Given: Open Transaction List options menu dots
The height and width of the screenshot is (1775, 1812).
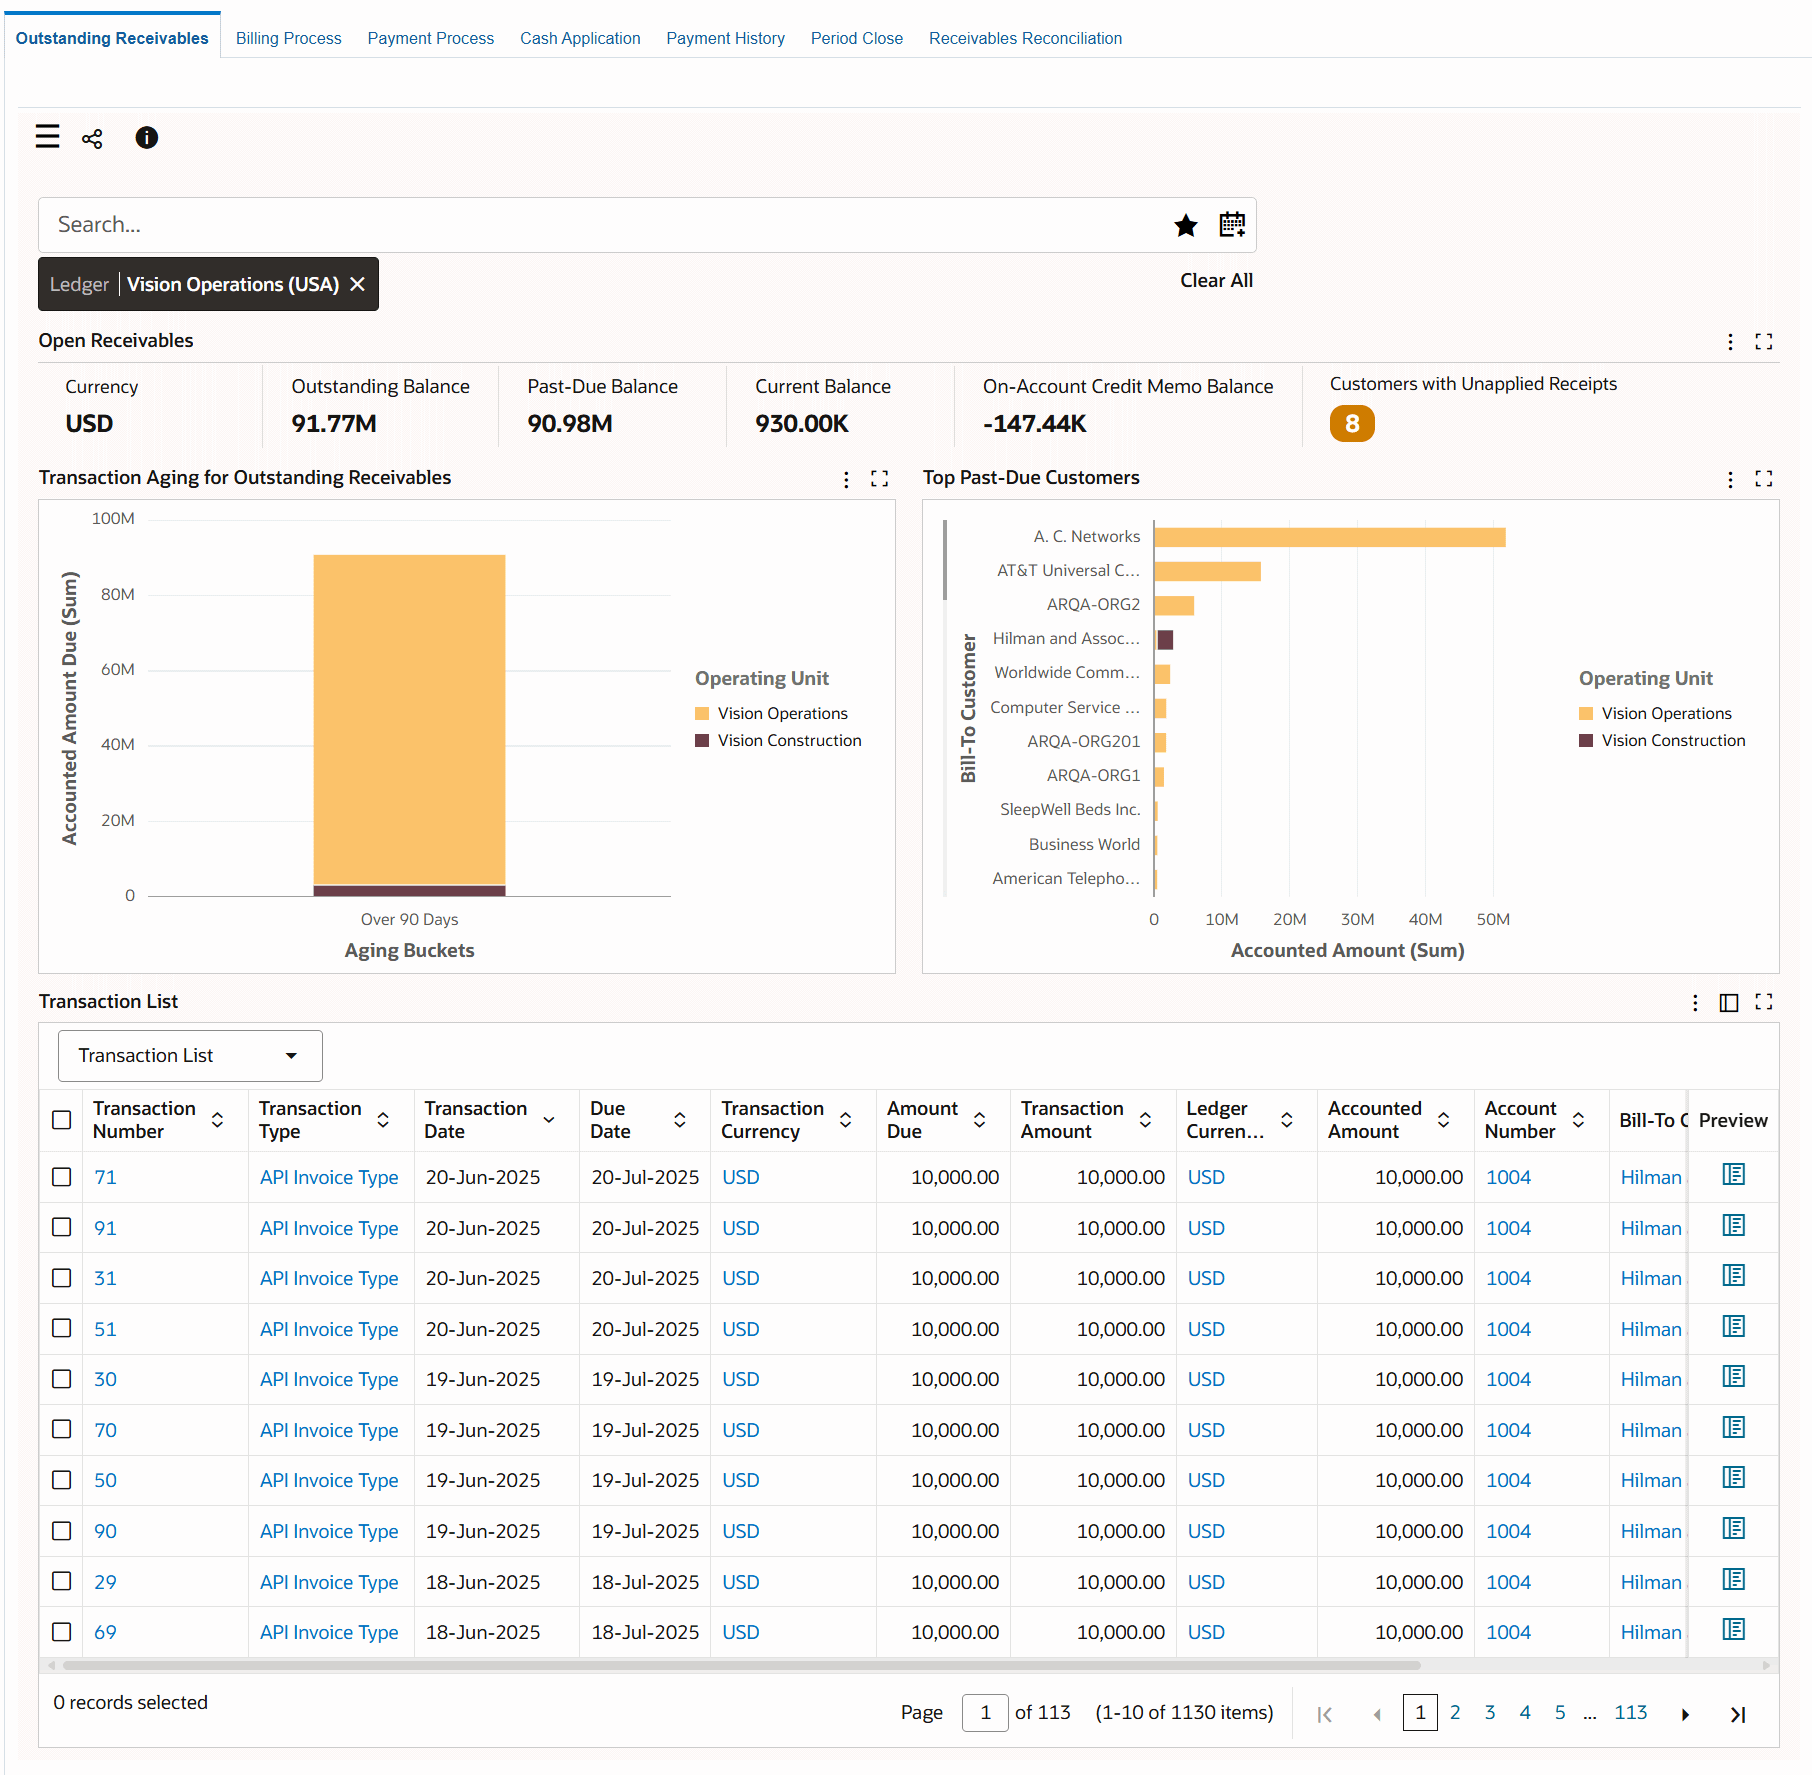Looking at the screenshot, I should 1695,1002.
